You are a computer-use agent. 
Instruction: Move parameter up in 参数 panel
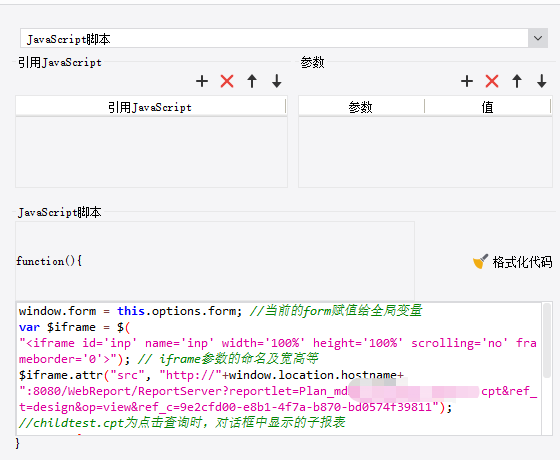coord(517,81)
